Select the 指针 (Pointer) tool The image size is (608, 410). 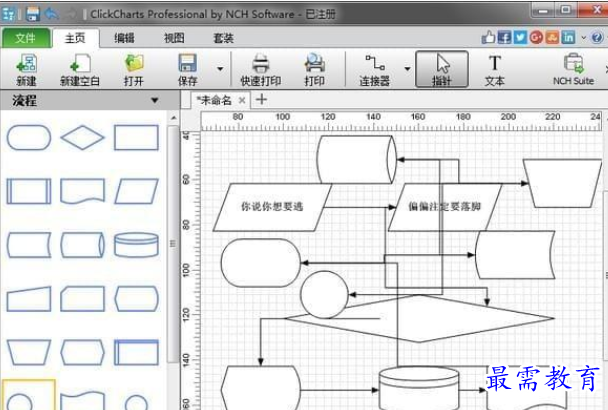tap(442, 69)
